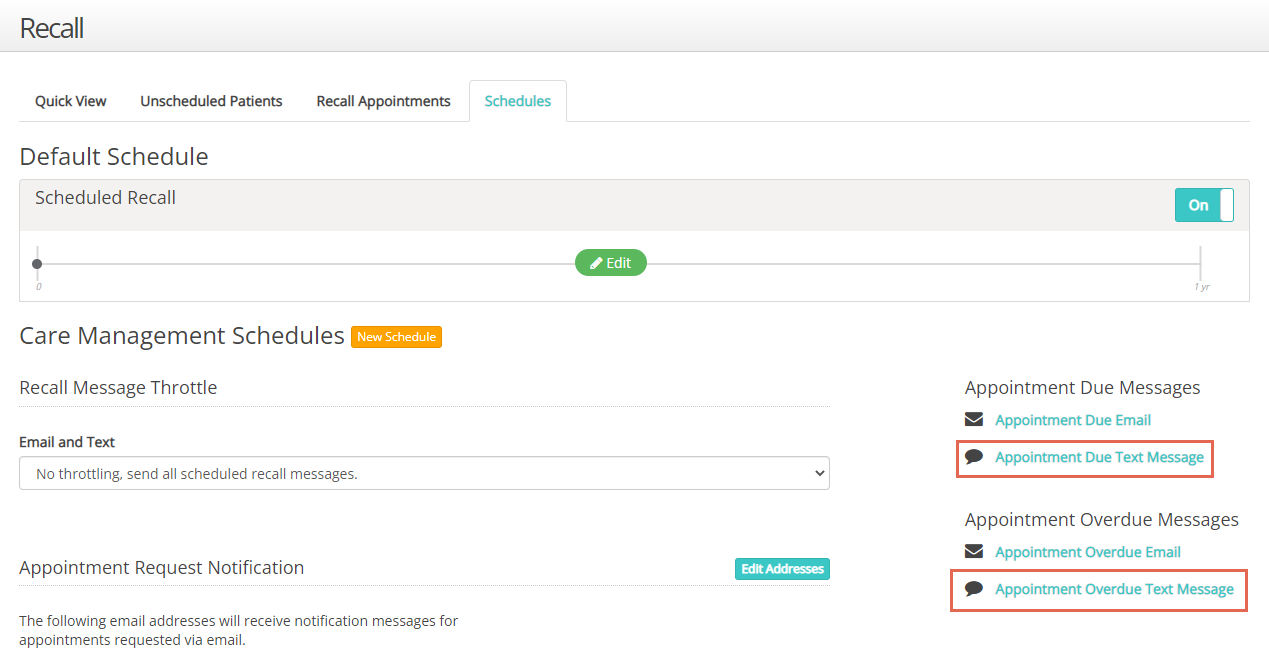
Task: Go to the Recall Appointments tab
Action: [383, 101]
